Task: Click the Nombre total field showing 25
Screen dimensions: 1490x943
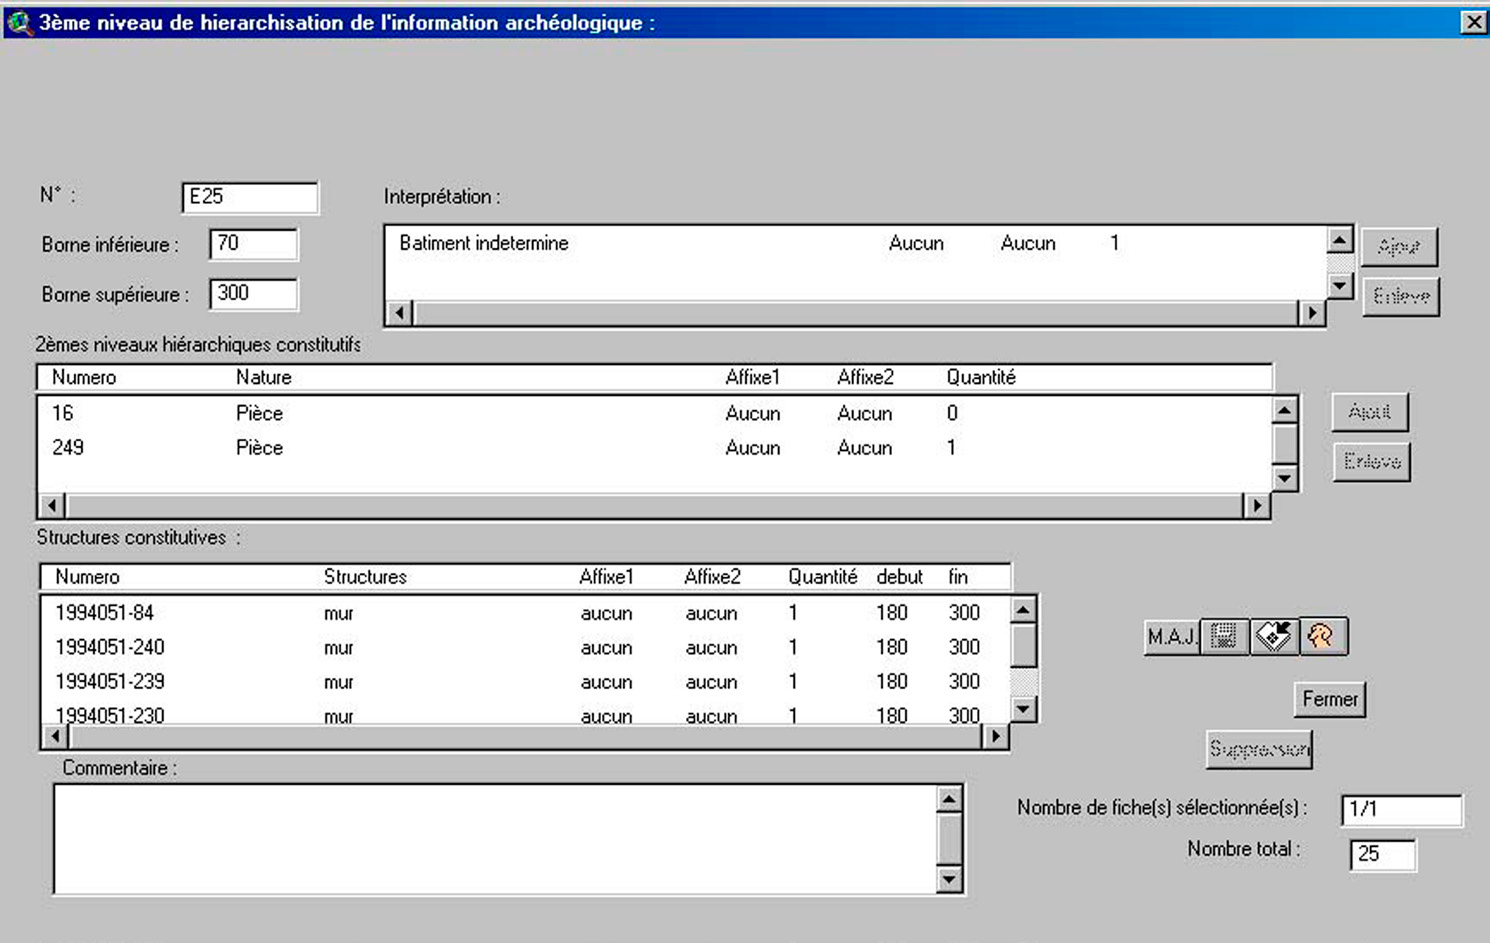Action: [x=1382, y=854]
